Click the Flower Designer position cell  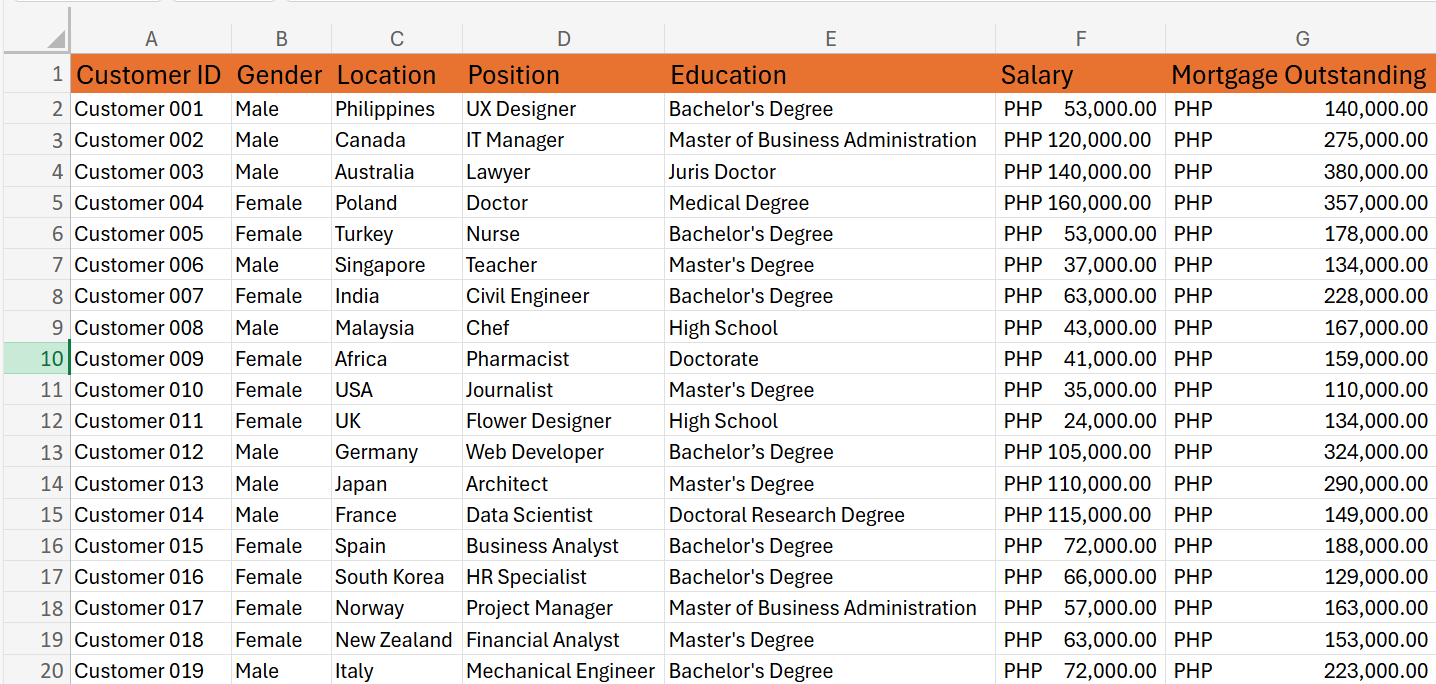[x=538, y=421]
